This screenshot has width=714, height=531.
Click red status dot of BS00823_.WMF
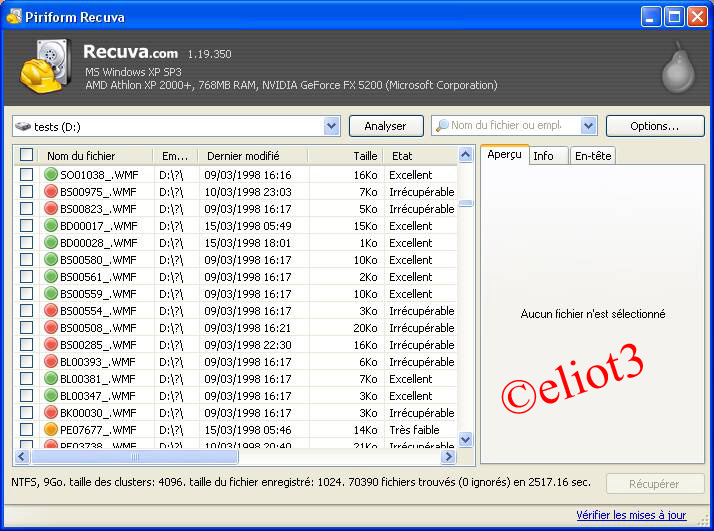coord(51,209)
